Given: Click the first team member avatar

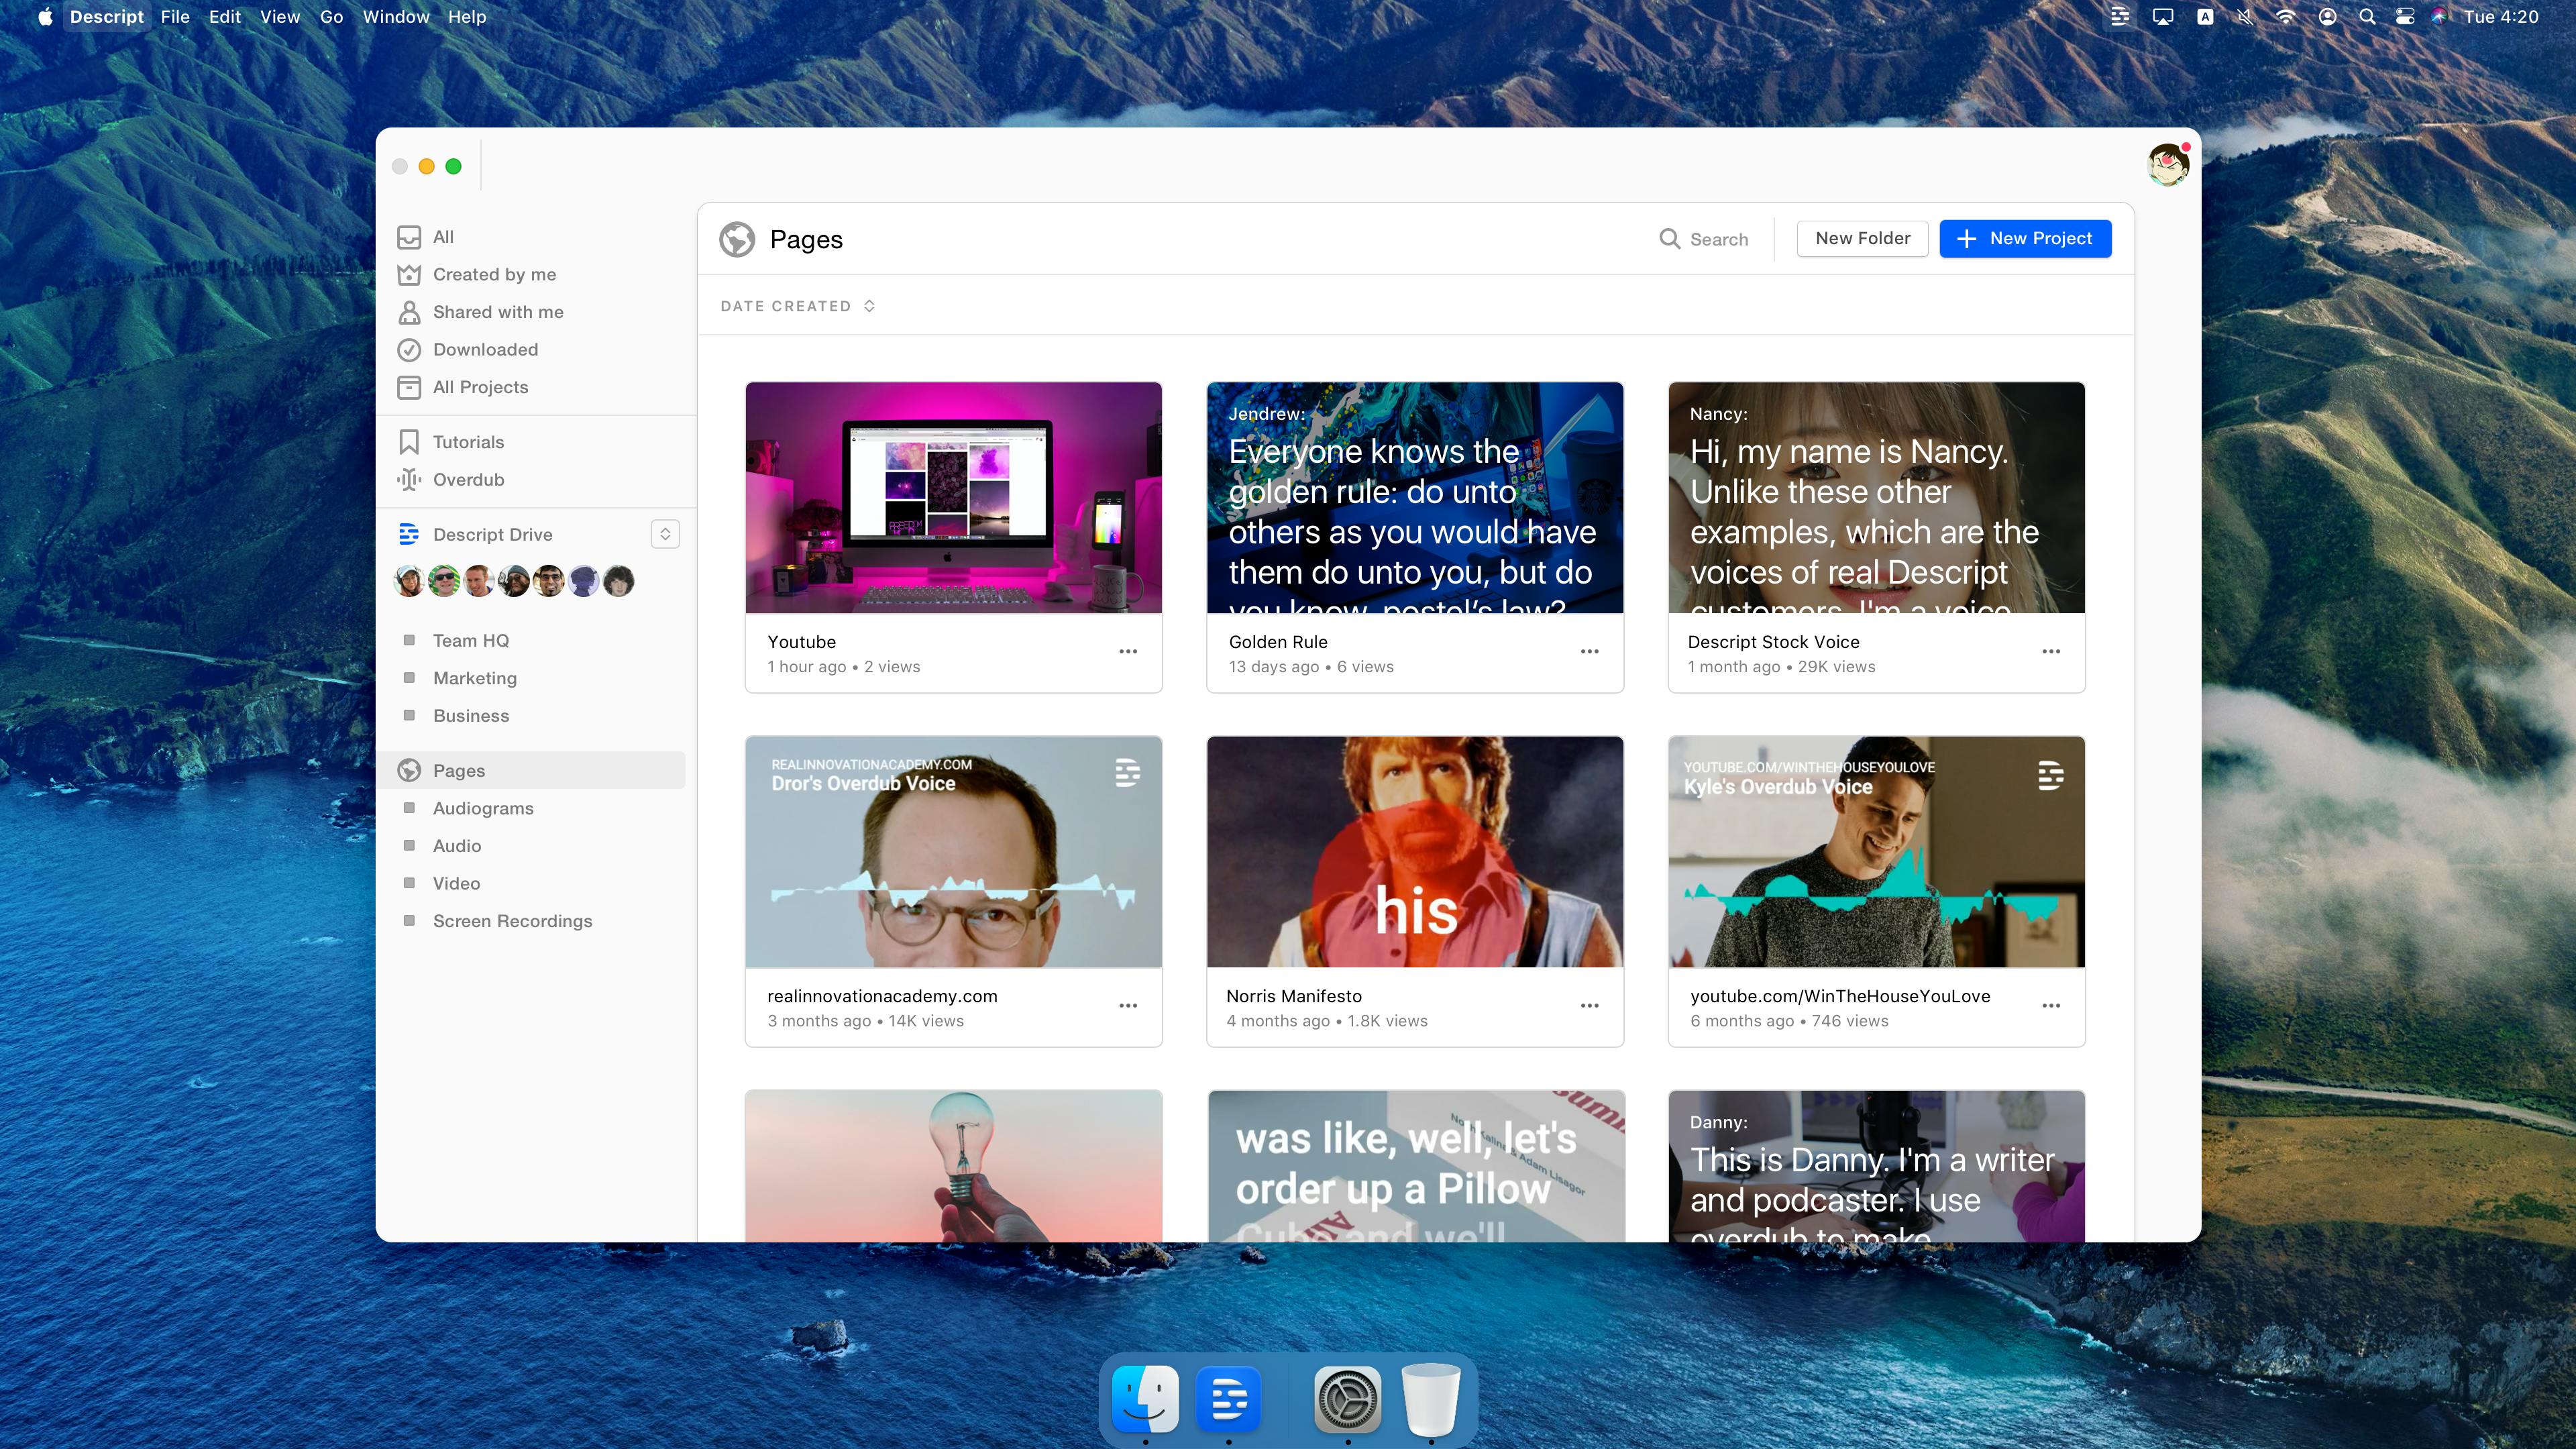Looking at the screenshot, I should 409,581.
